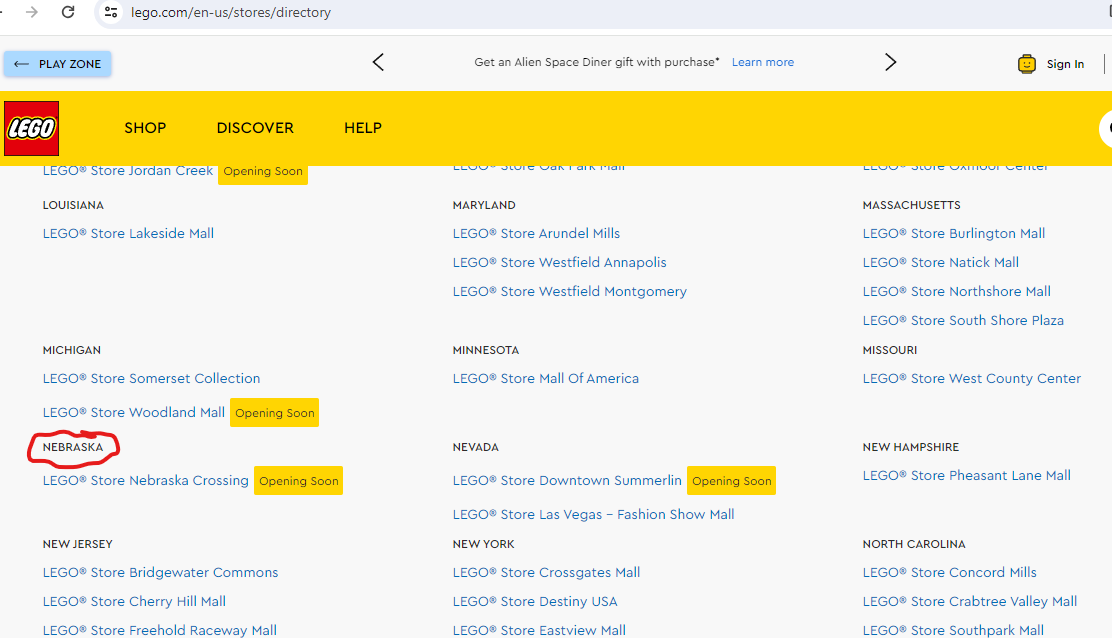Image resolution: width=1112 pixels, height=638 pixels.
Task: Open LEGO Store Lakeside Mall
Action: click(128, 233)
